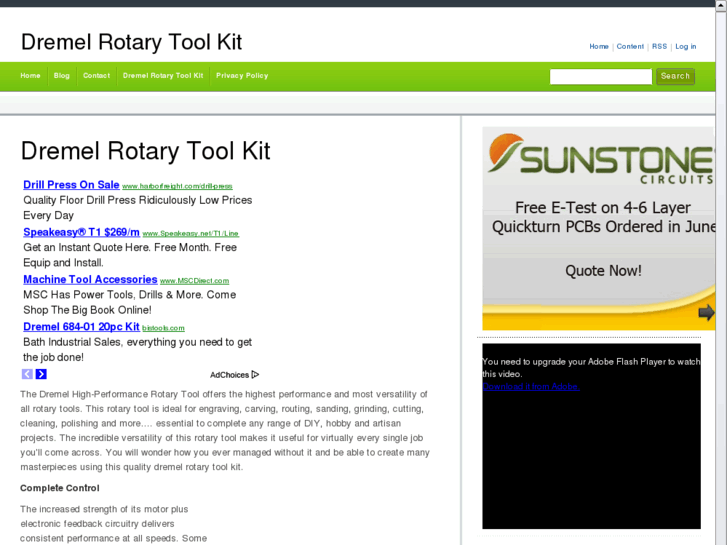Click Quote Now! in the Sunstone ad
Screen dimensions: 727x545
click(603, 270)
